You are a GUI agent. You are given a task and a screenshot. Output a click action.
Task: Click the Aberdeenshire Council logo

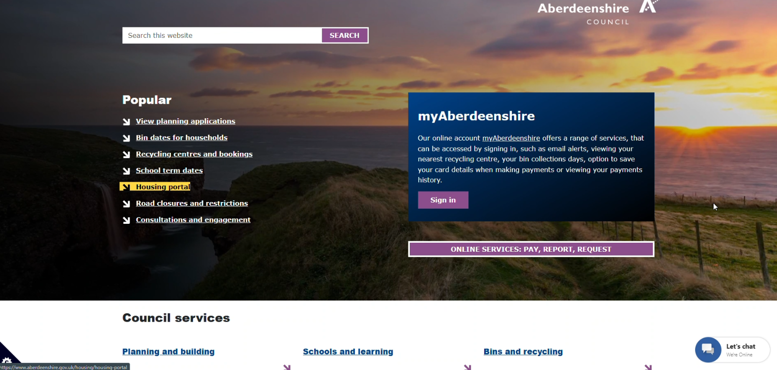coord(597,12)
